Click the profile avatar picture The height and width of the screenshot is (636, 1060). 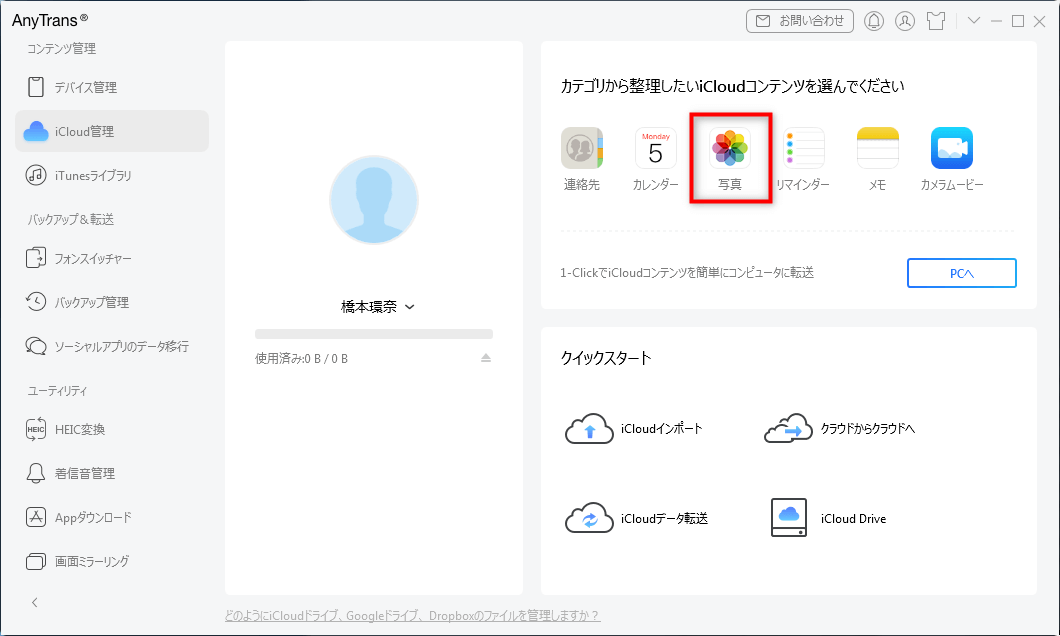374,200
